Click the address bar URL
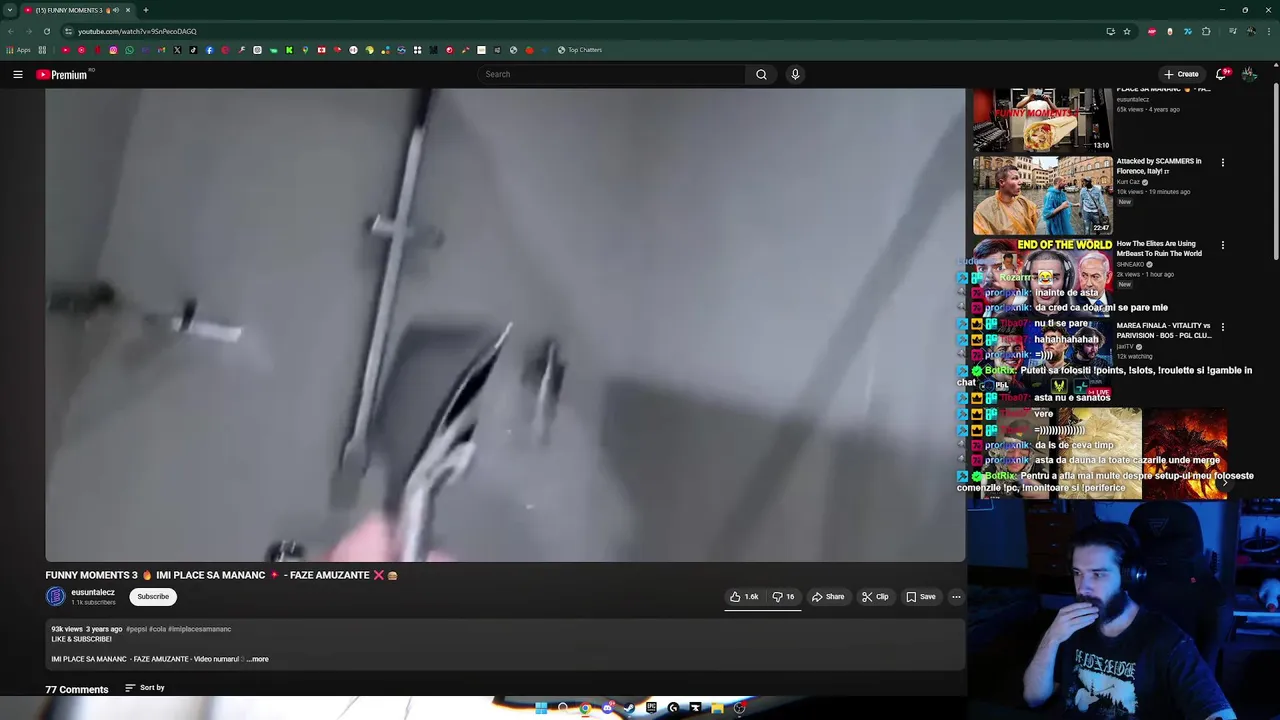 [137, 31]
